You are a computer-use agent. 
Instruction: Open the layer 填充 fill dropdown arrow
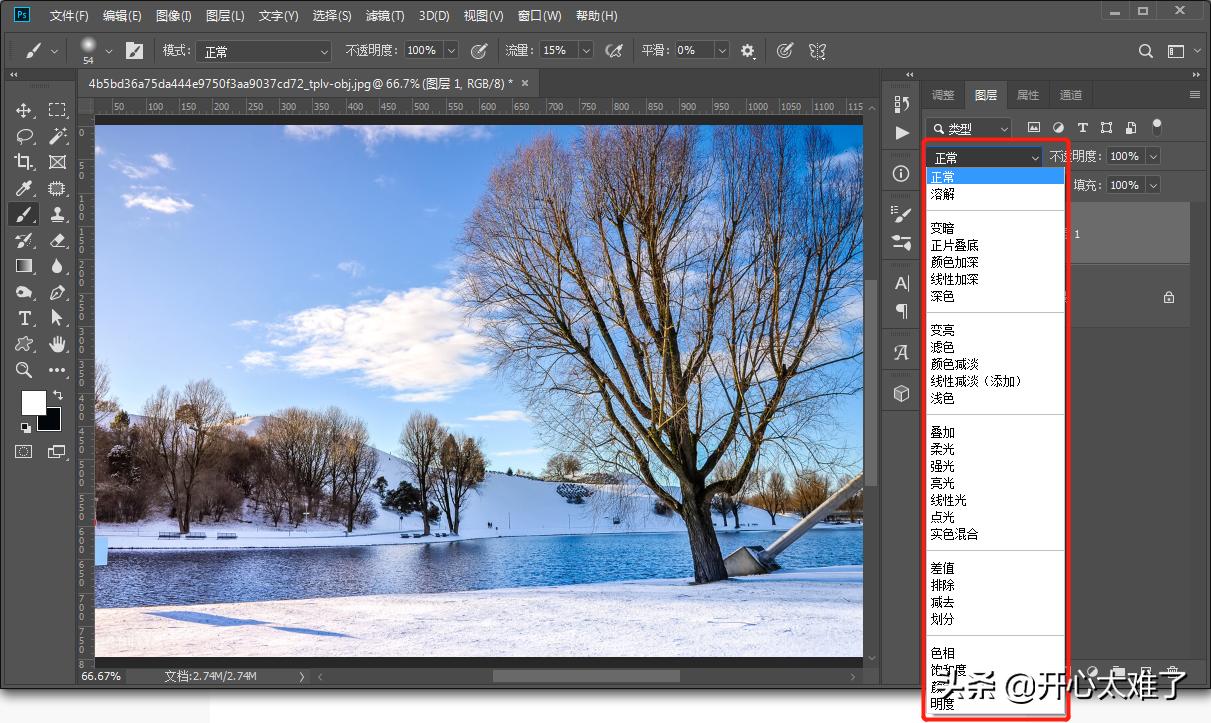pyautogui.click(x=1153, y=185)
